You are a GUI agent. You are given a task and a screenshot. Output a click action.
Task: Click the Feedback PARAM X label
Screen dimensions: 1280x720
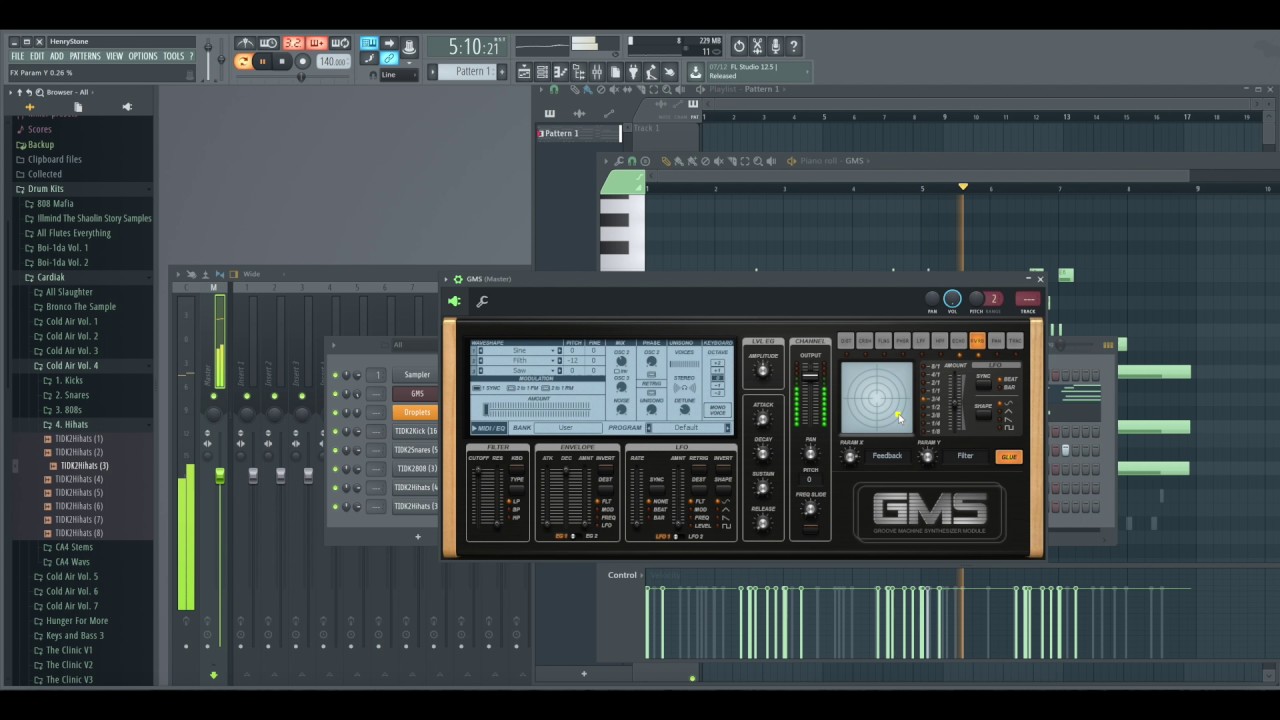click(x=887, y=456)
